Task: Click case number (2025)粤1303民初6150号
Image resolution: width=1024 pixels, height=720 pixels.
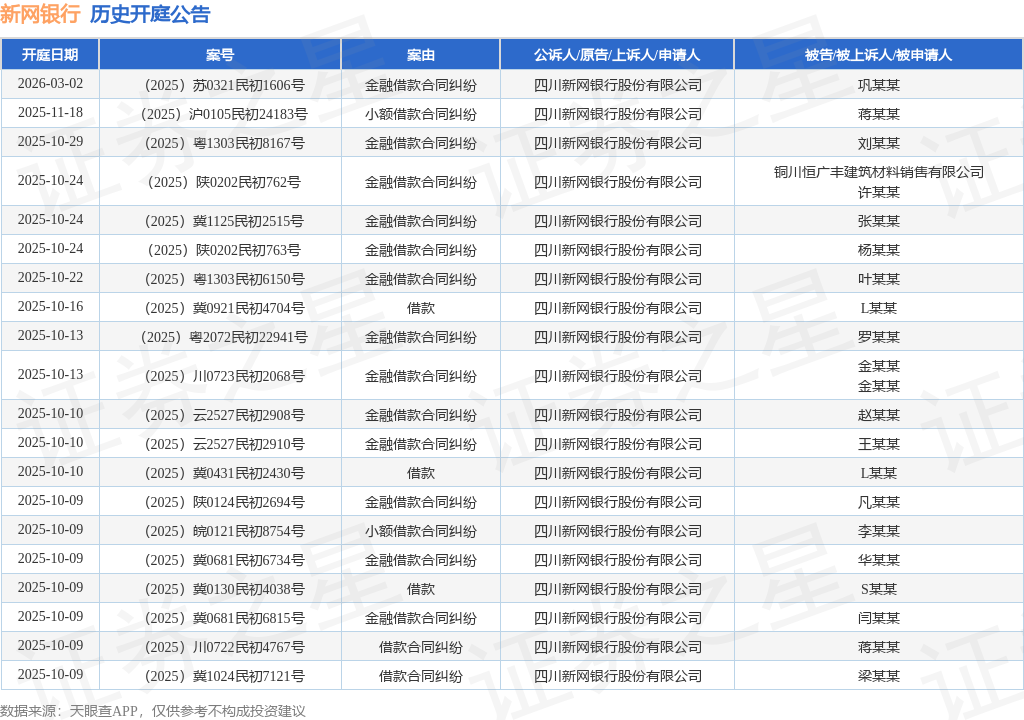Action: tap(224, 279)
